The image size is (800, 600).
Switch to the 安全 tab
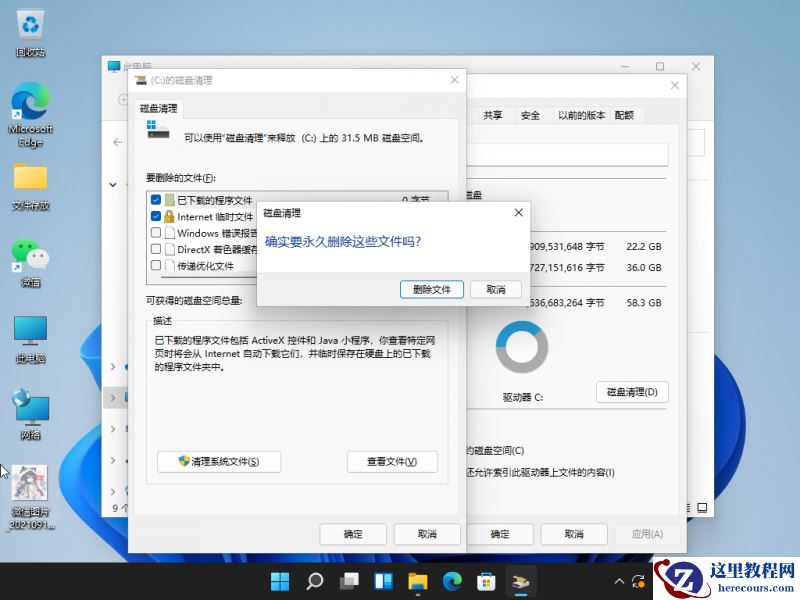pyautogui.click(x=530, y=115)
